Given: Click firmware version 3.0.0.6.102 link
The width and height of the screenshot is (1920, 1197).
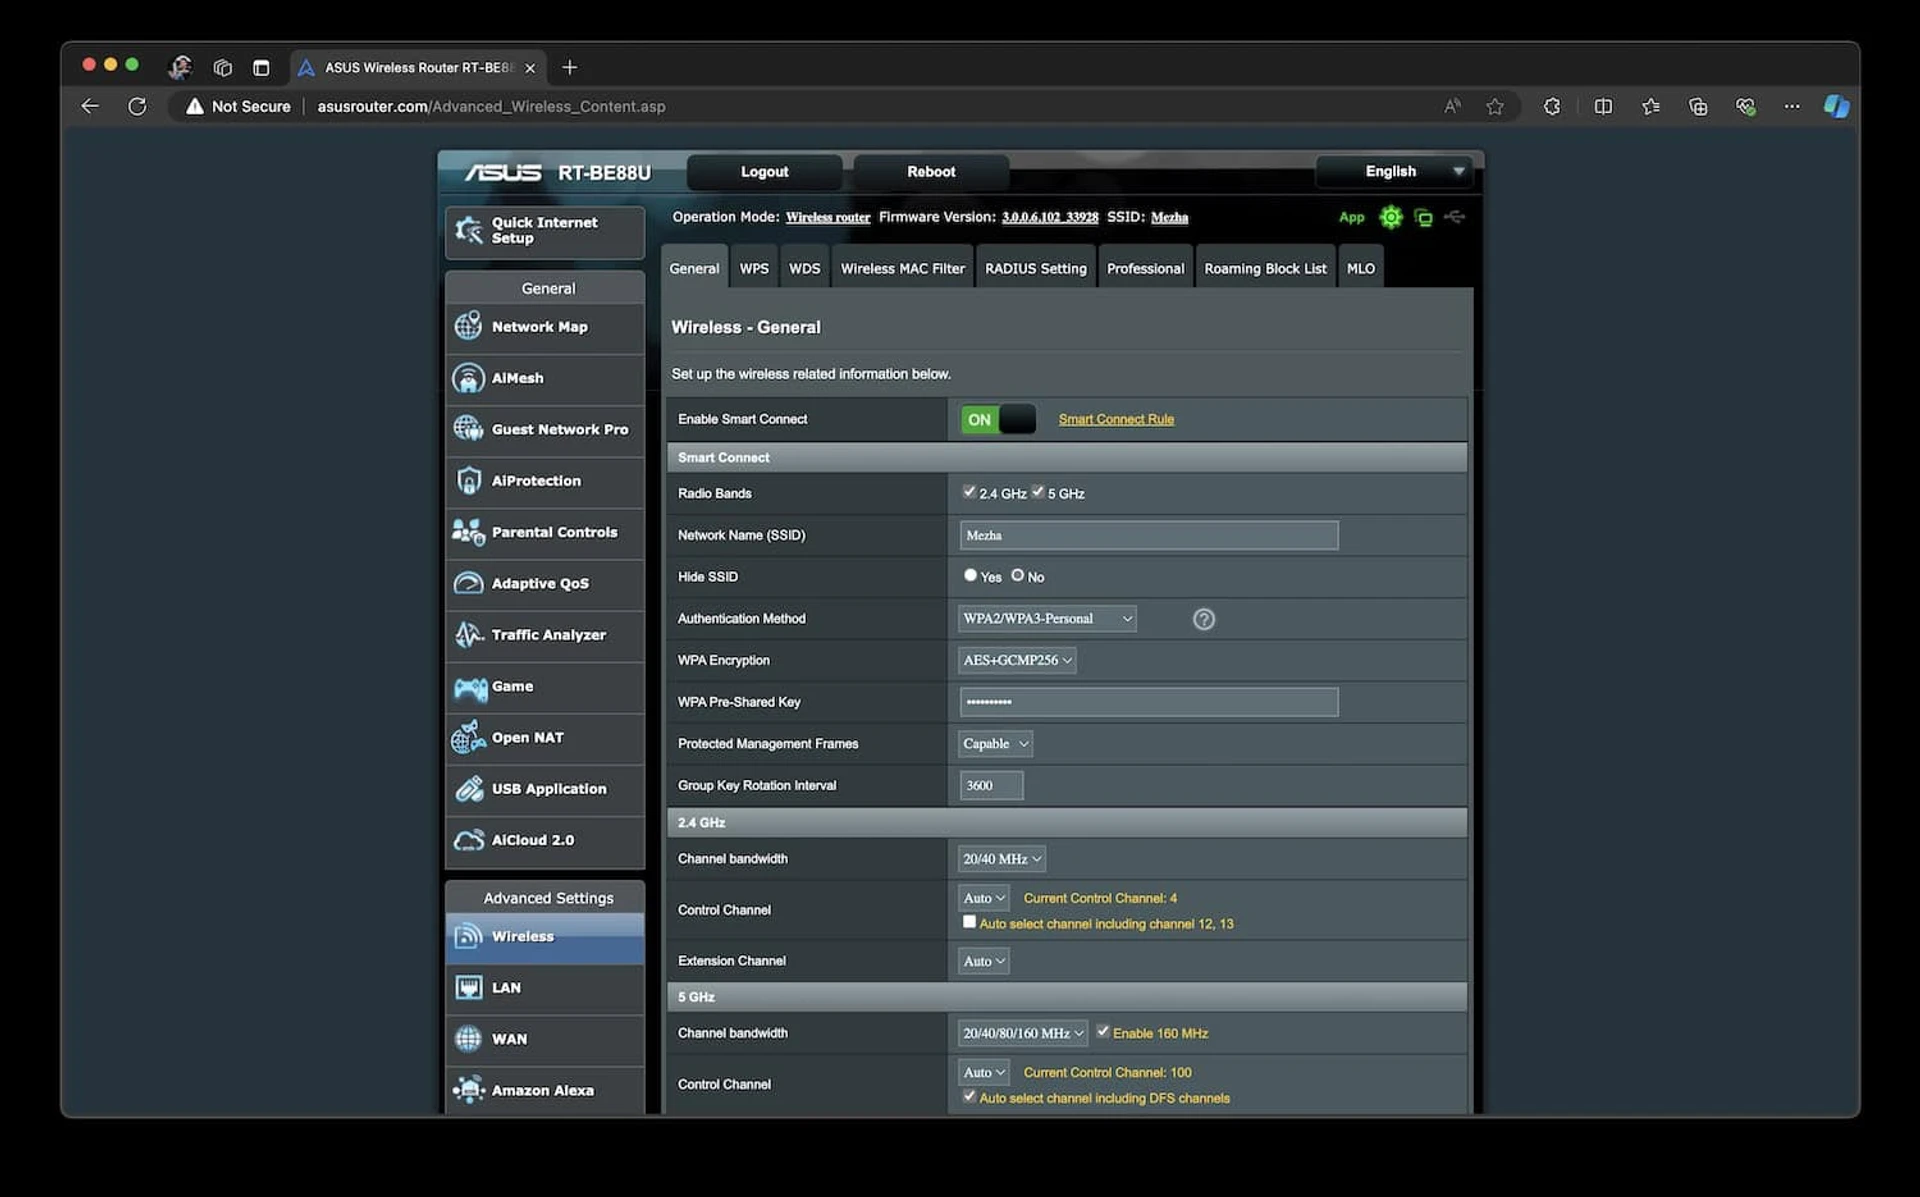Looking at the screenshot, I should 1049,218.
